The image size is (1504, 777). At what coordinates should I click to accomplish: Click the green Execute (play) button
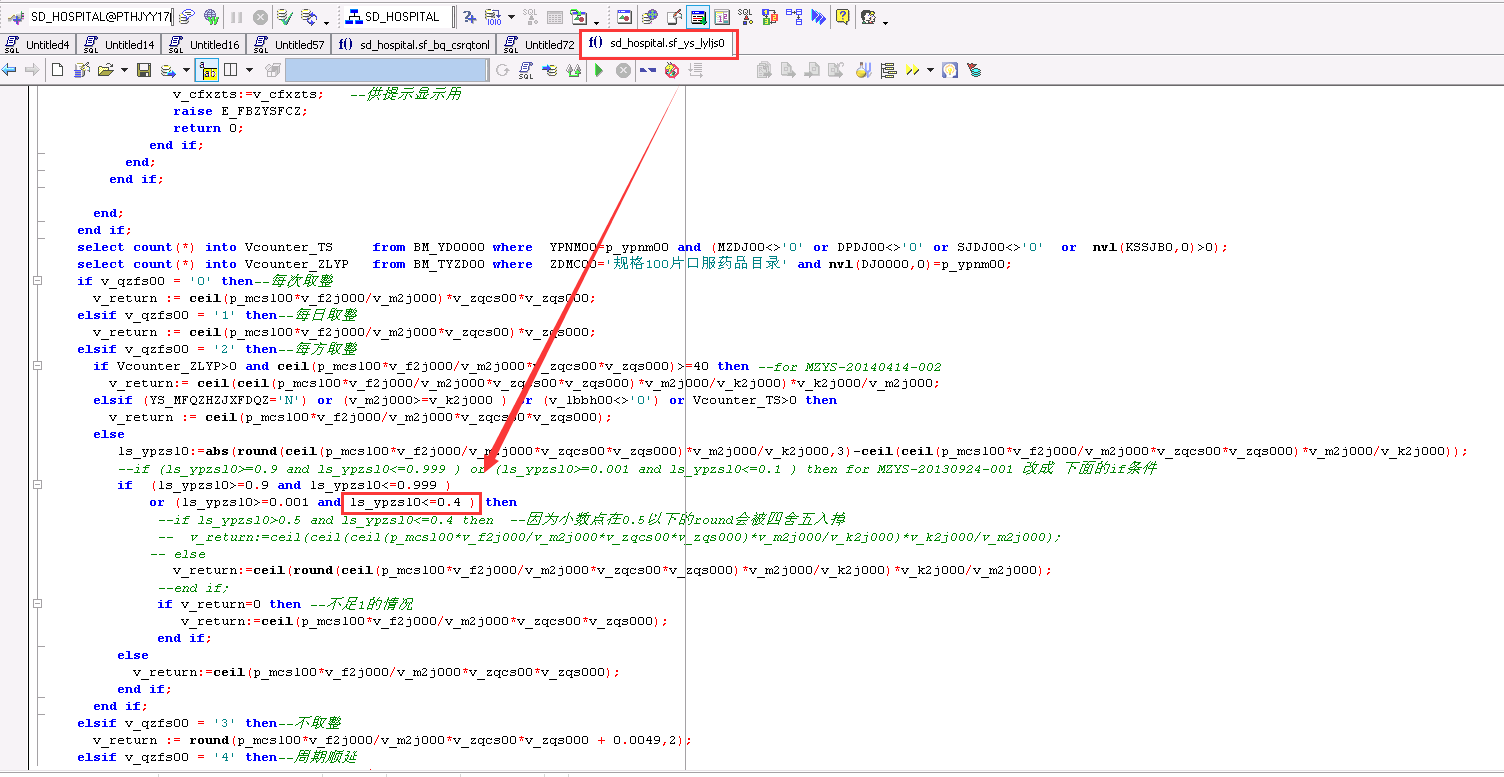(x=599, y=70)
